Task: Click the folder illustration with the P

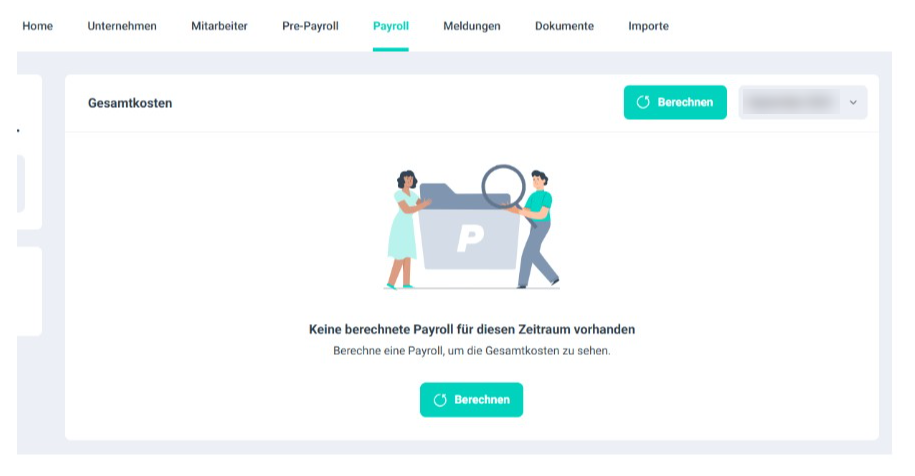Action: coord(470,228)
